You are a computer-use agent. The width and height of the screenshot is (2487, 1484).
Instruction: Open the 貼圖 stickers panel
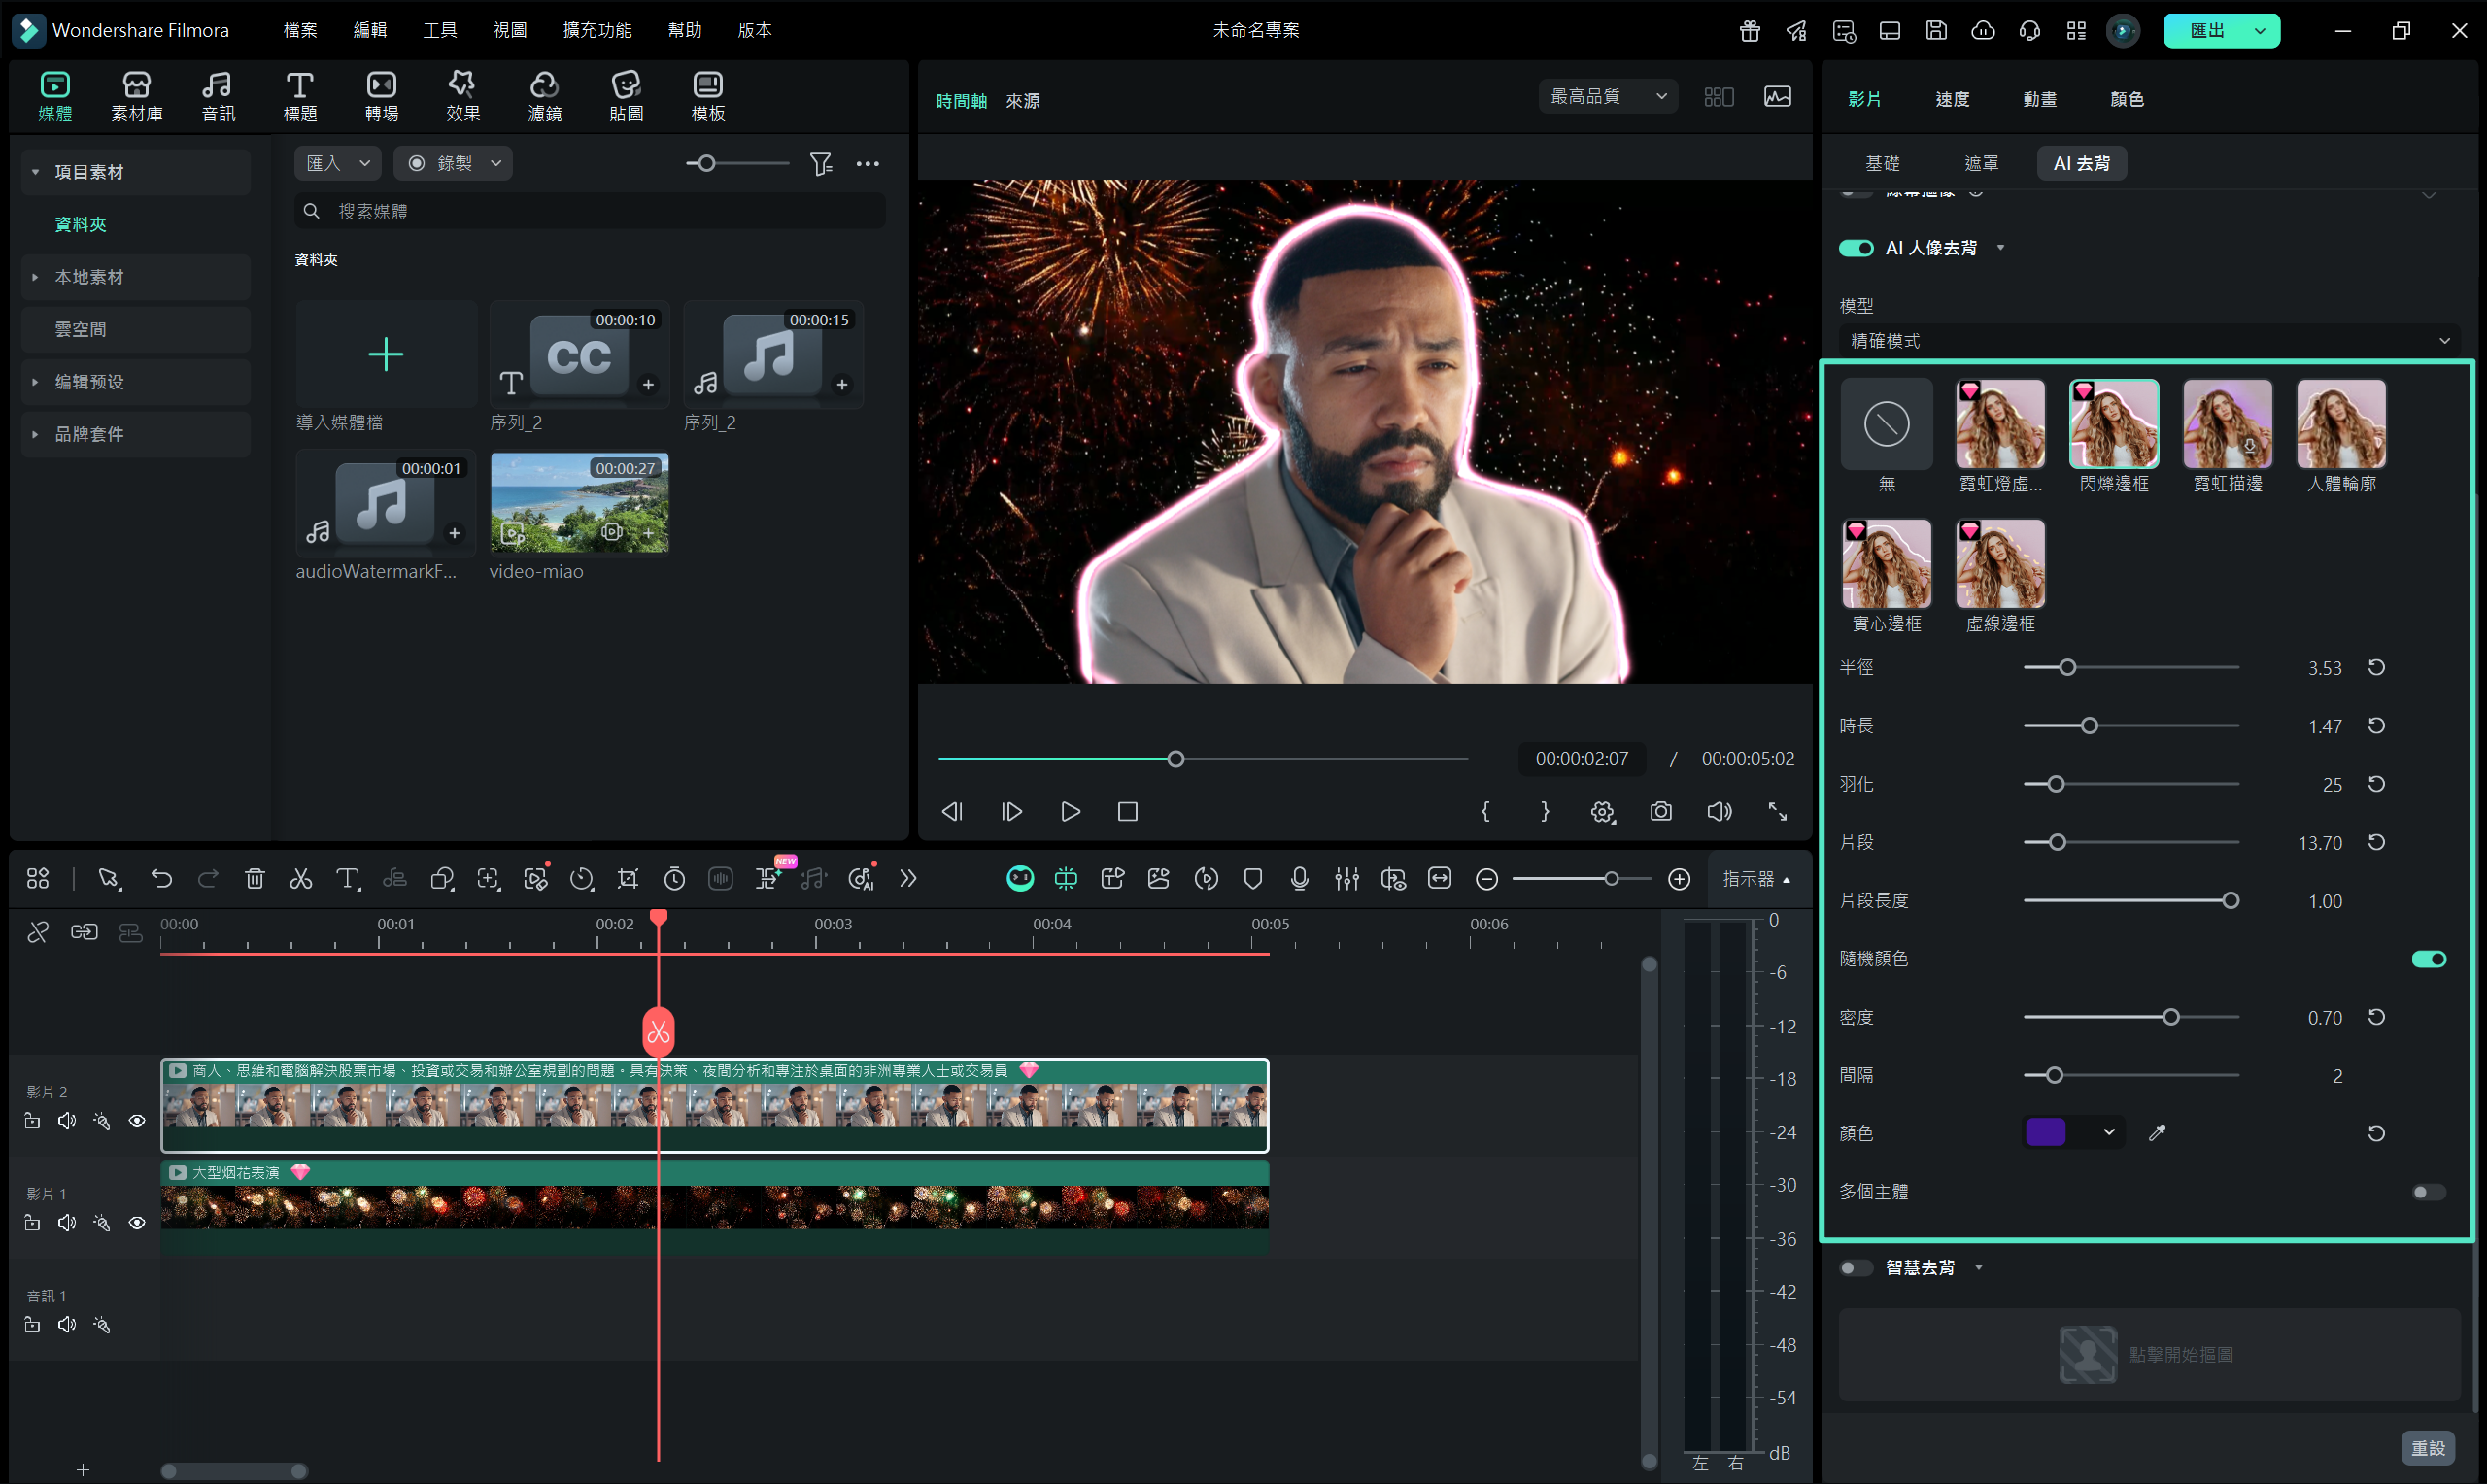click(x=626, y=97)
